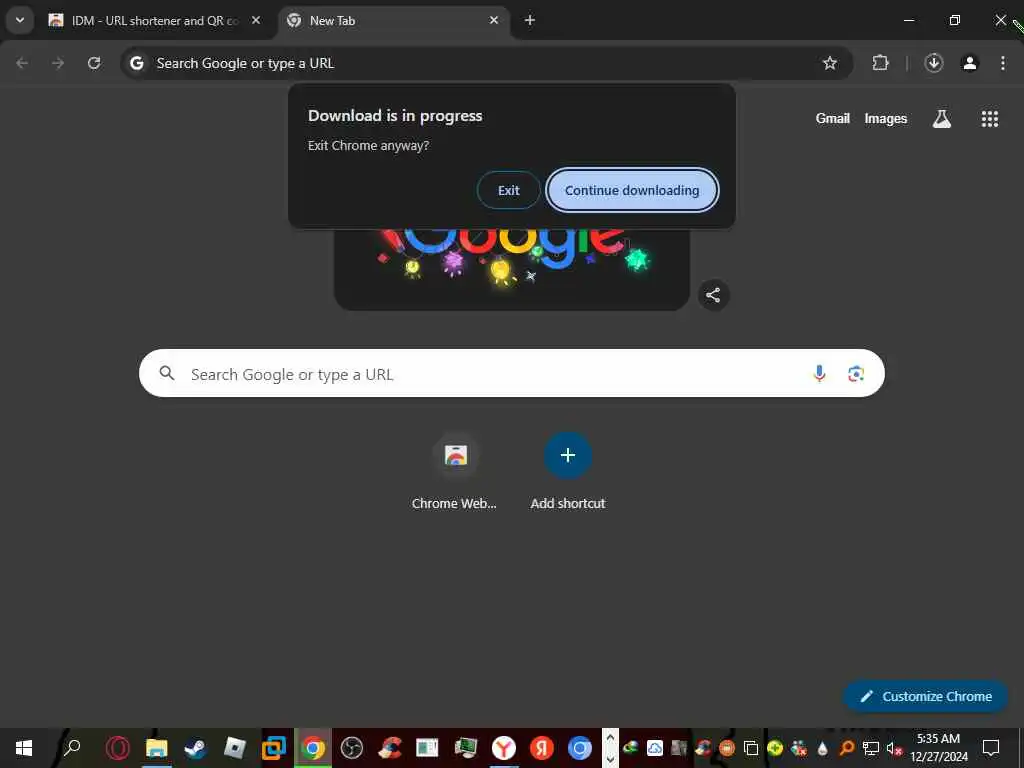Open the Chrome profile menu
Screen dimensions: 1024x768
(x=970, y=63)
